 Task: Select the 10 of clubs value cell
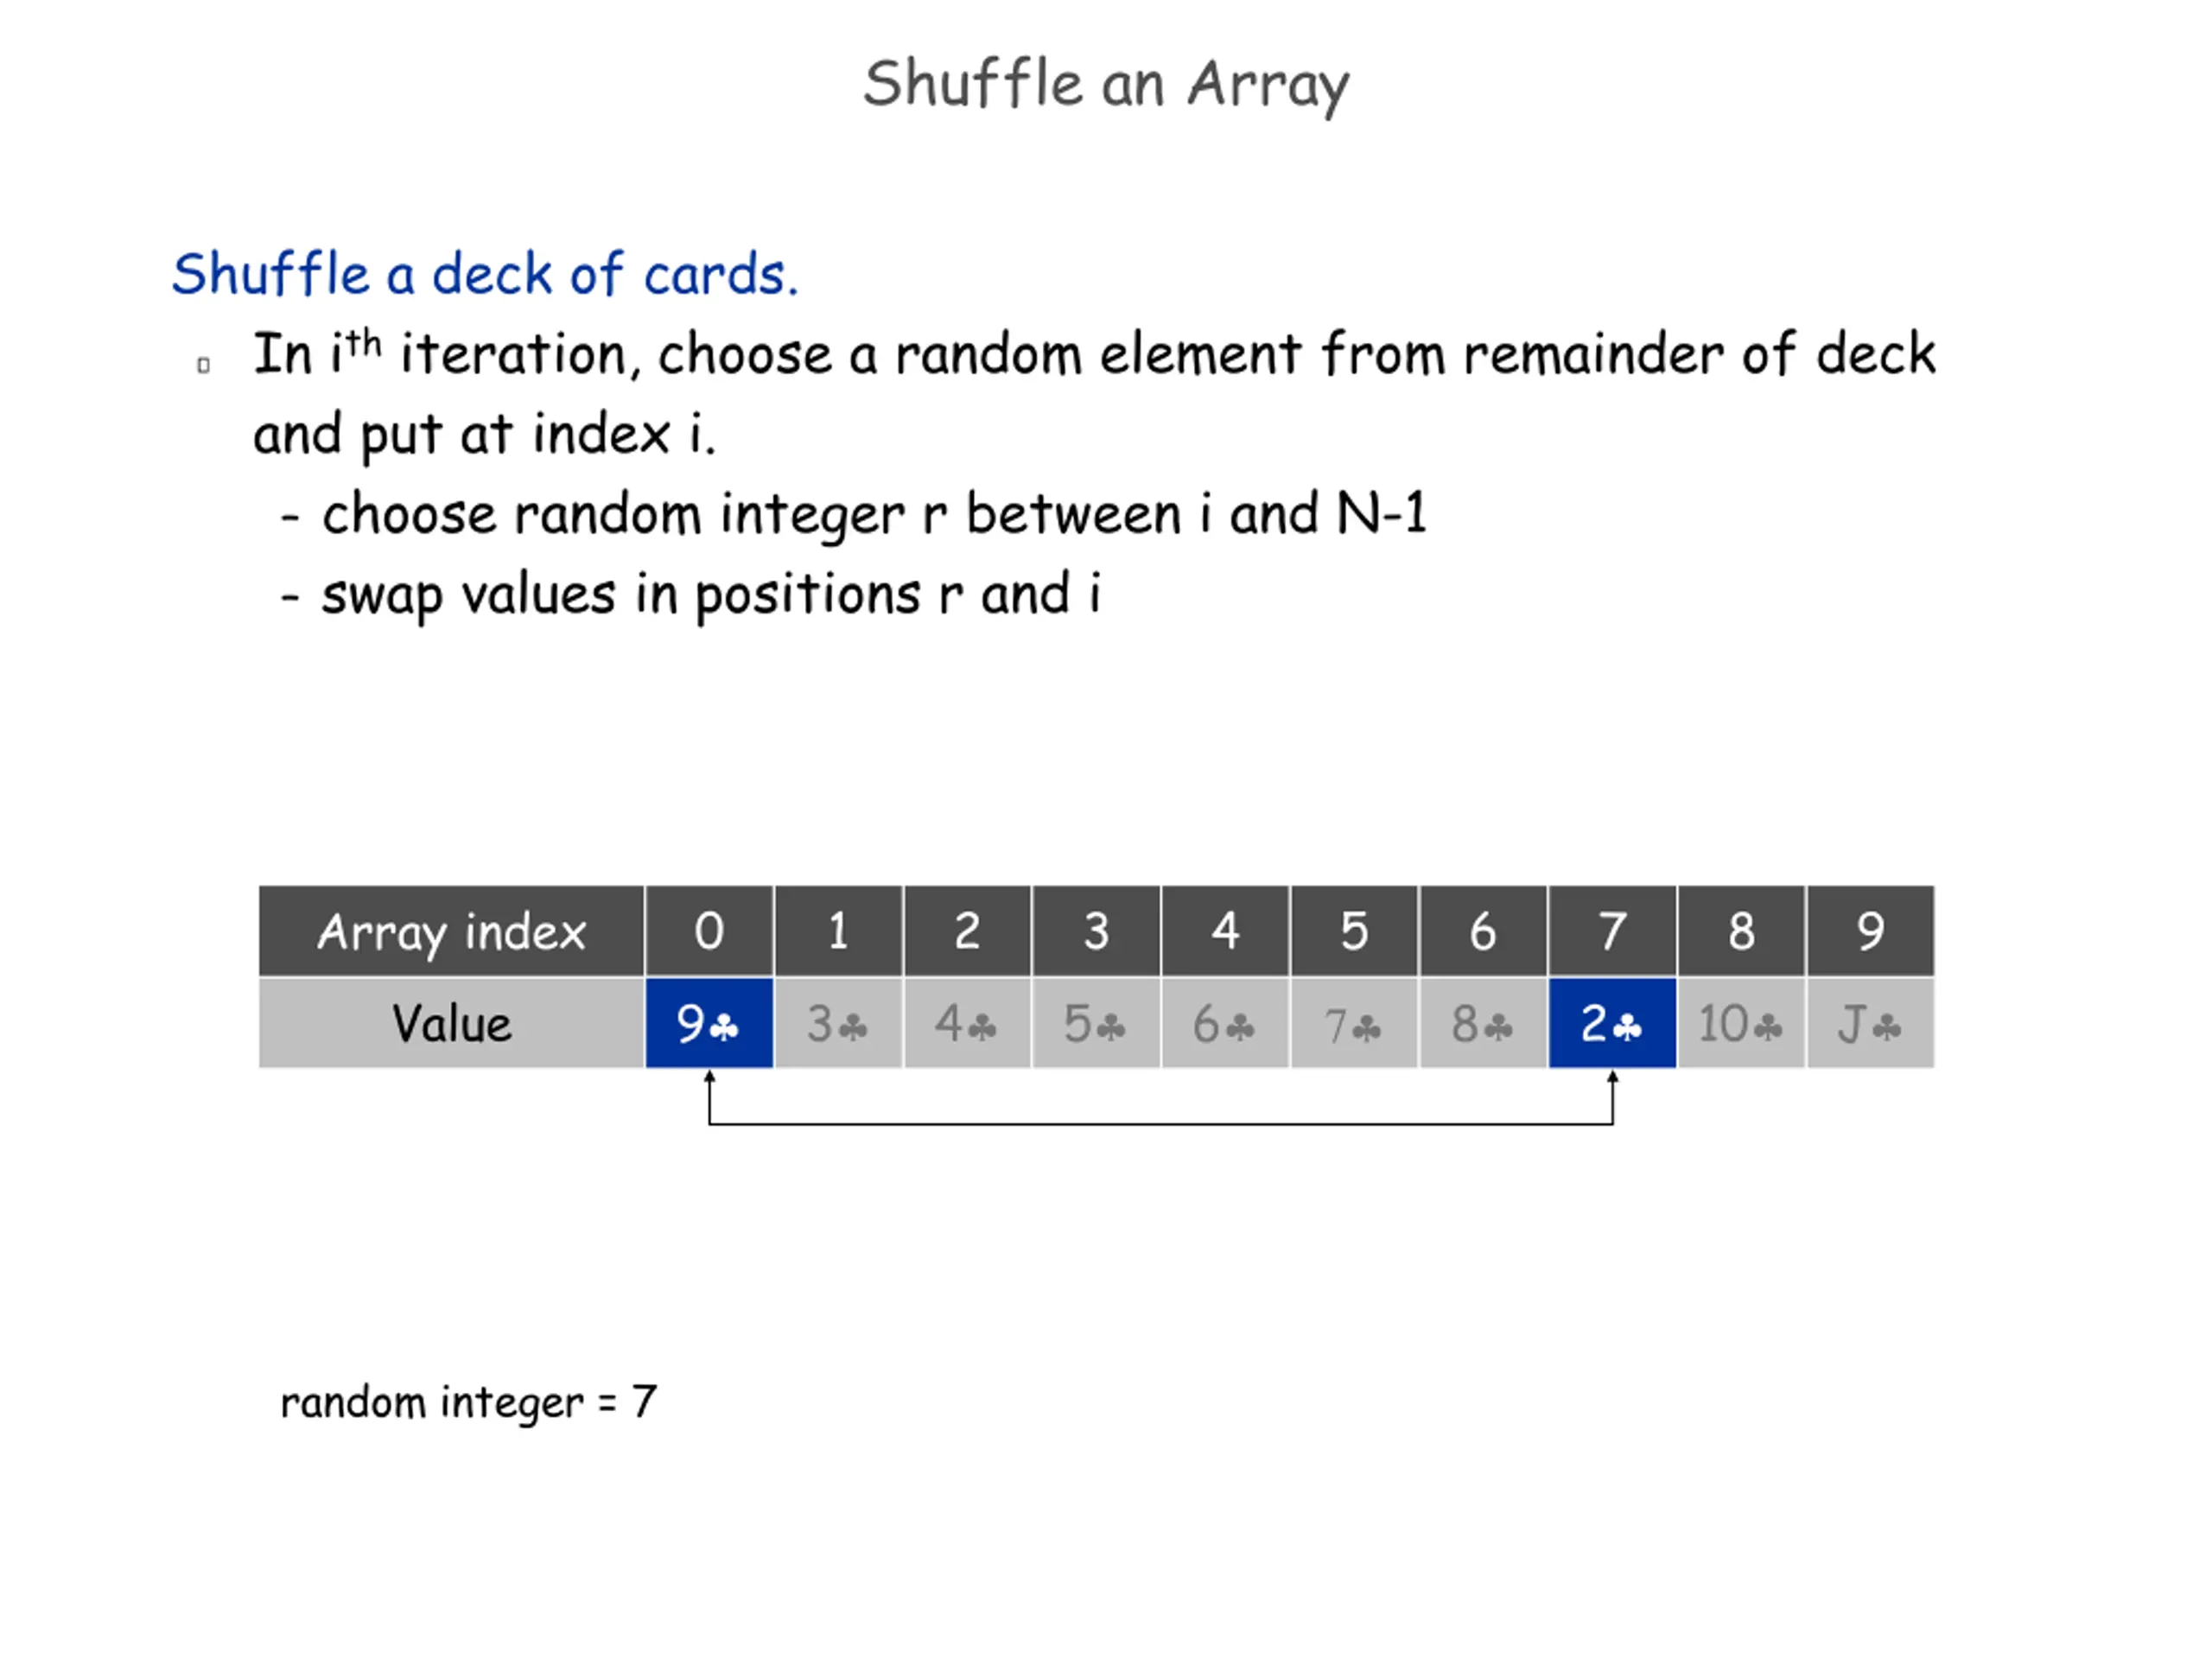(x=1741, y=1023)
